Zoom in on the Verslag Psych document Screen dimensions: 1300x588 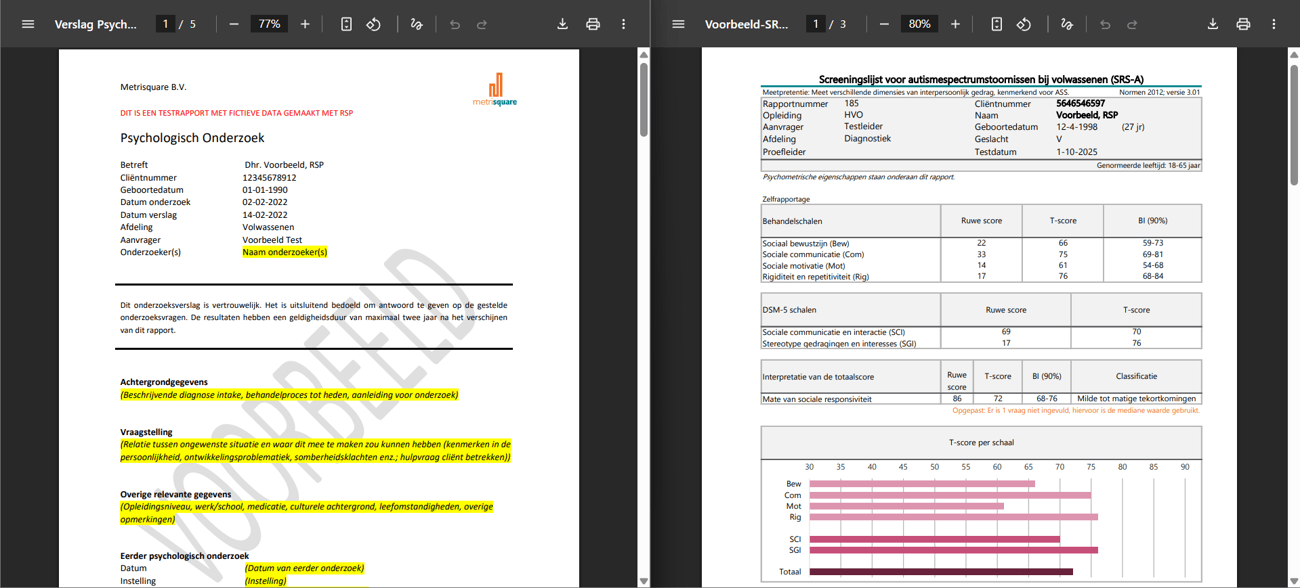pyautogui.click(x=305, y=24)
